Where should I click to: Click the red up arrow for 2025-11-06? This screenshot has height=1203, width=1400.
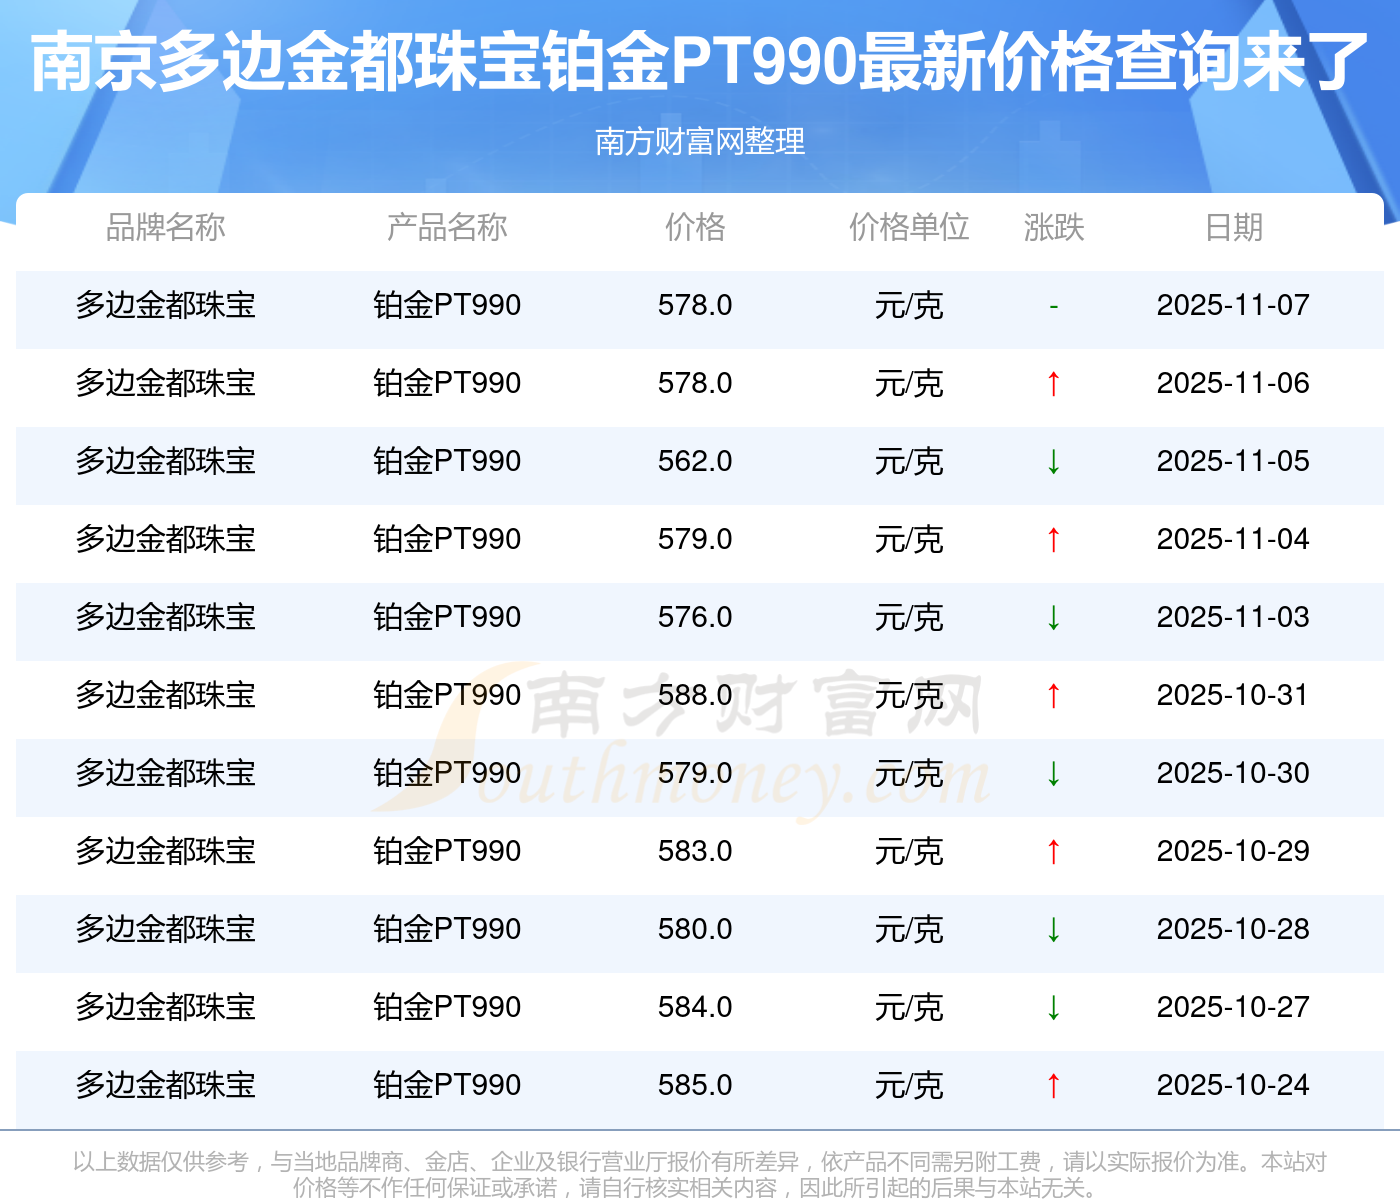point(1053,383)
